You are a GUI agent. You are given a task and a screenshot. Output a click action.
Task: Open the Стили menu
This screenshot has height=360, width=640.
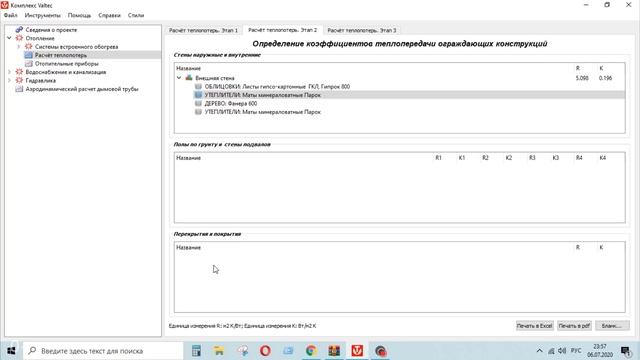point(136,15)
